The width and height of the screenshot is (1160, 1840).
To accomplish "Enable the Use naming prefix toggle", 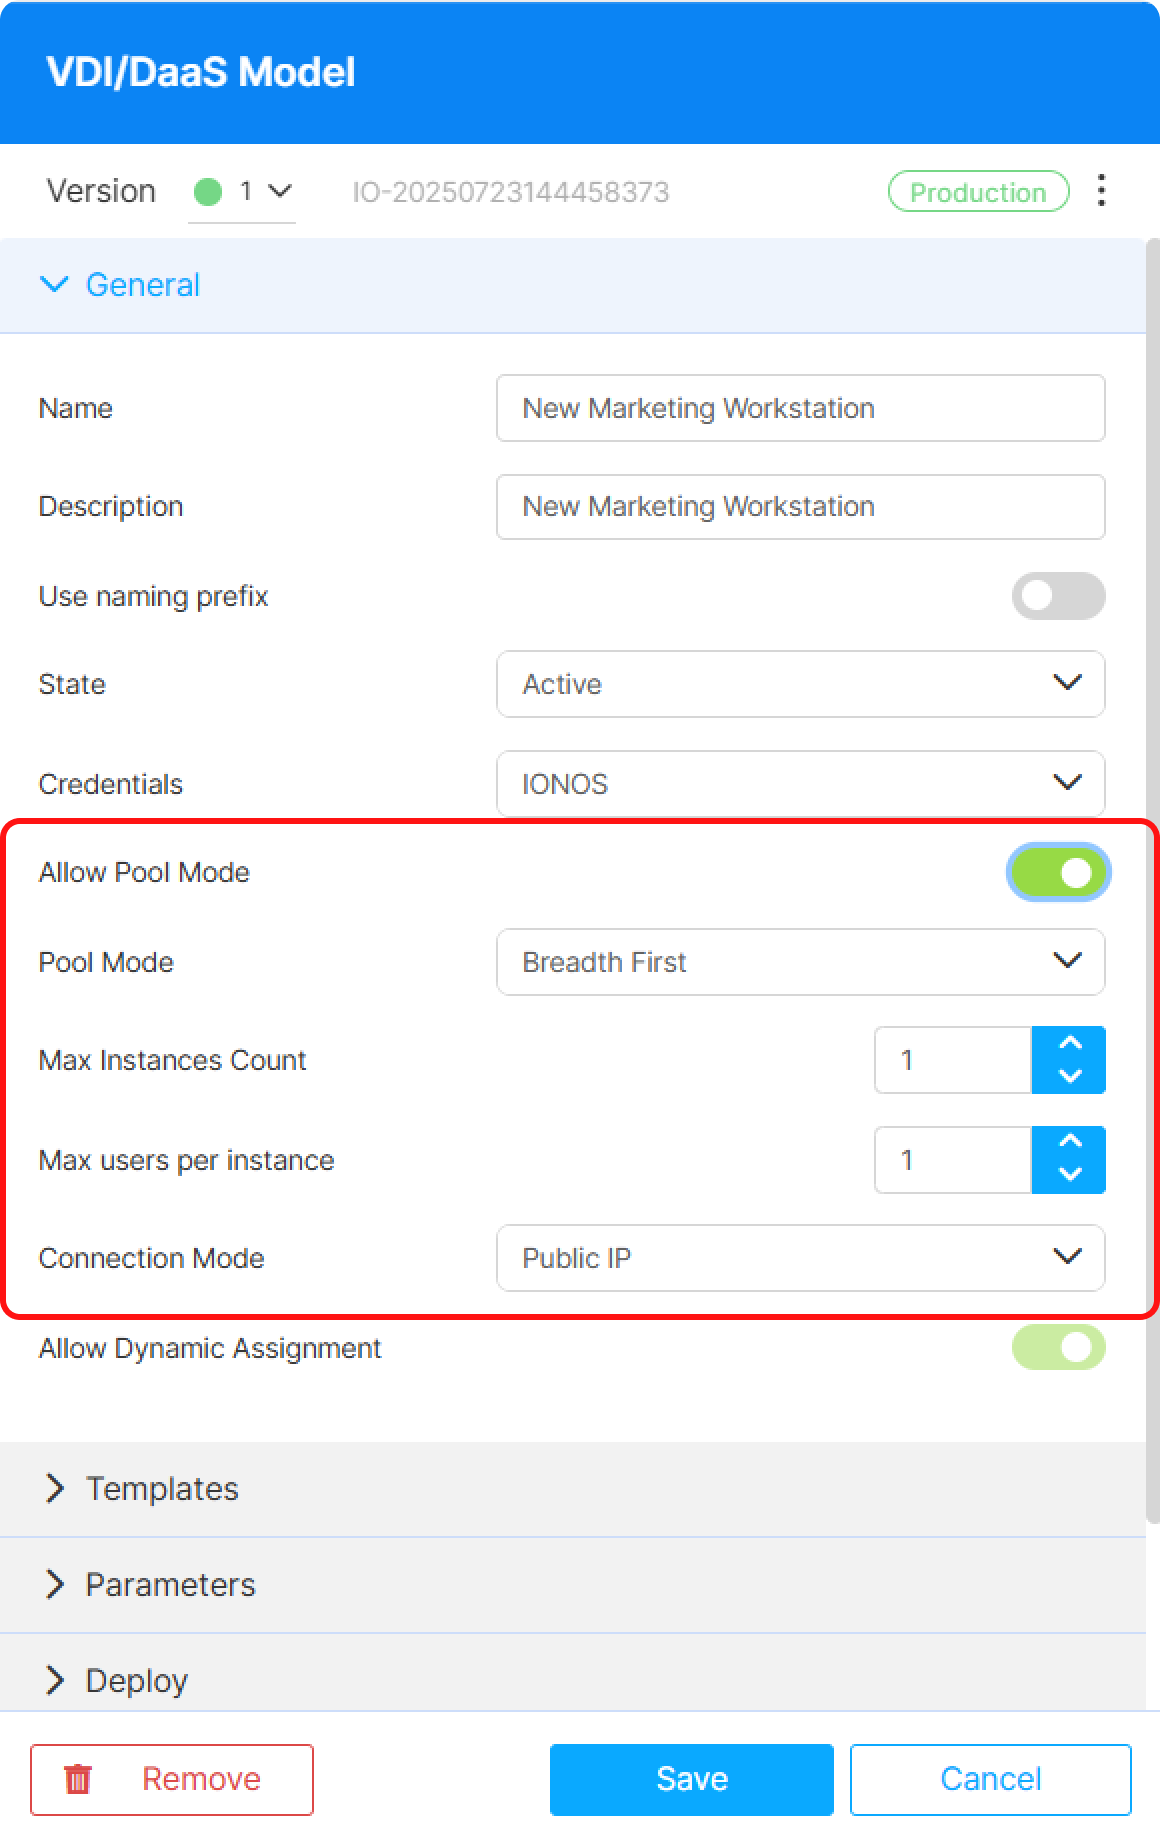I will pos(1058,596).
